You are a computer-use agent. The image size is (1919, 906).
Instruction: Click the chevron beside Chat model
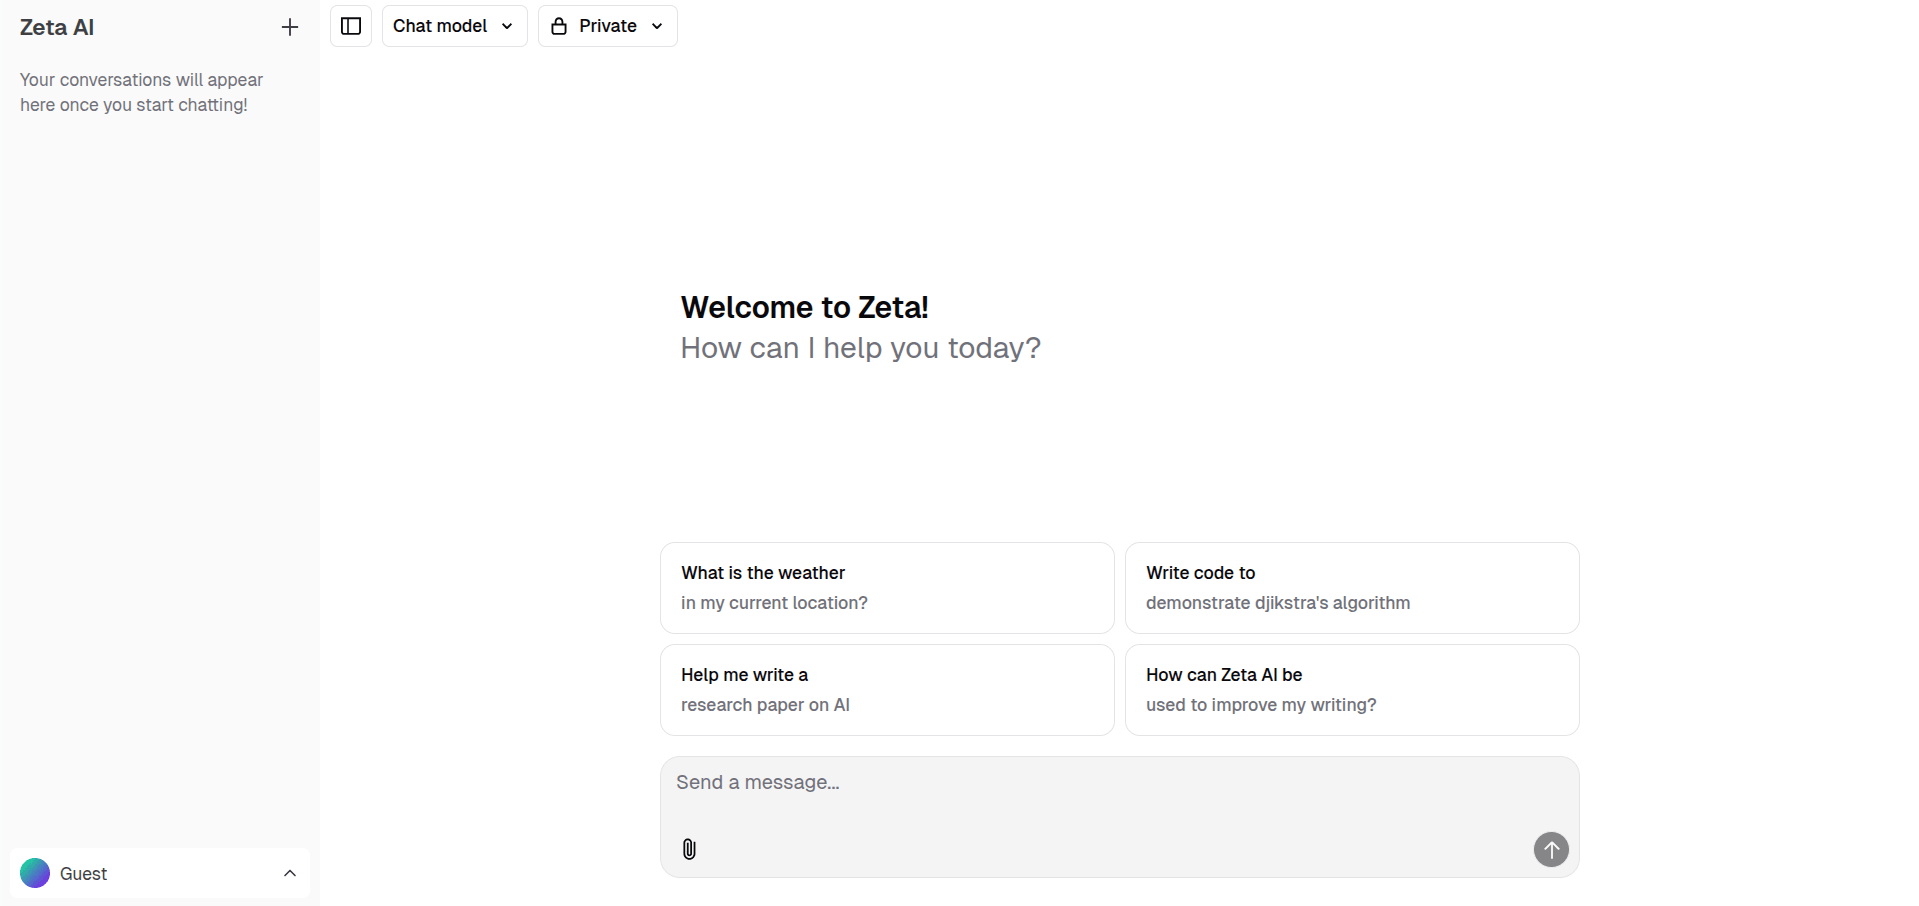pyautogui.click(x=507, y=26)
